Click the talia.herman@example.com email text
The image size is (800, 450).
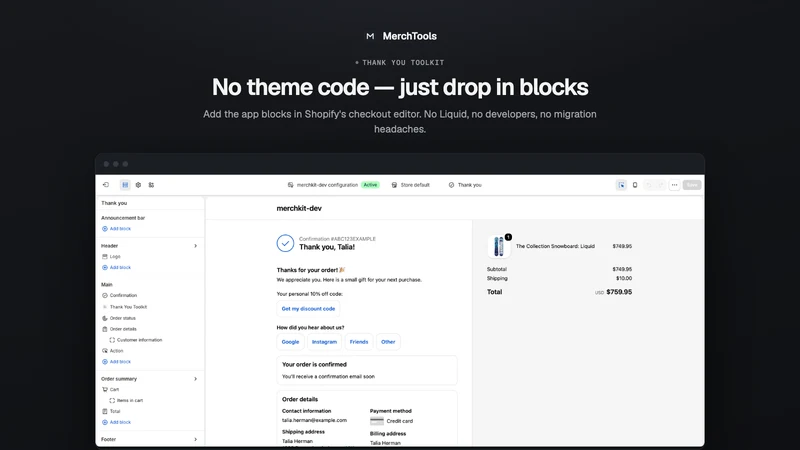[314, 420]
